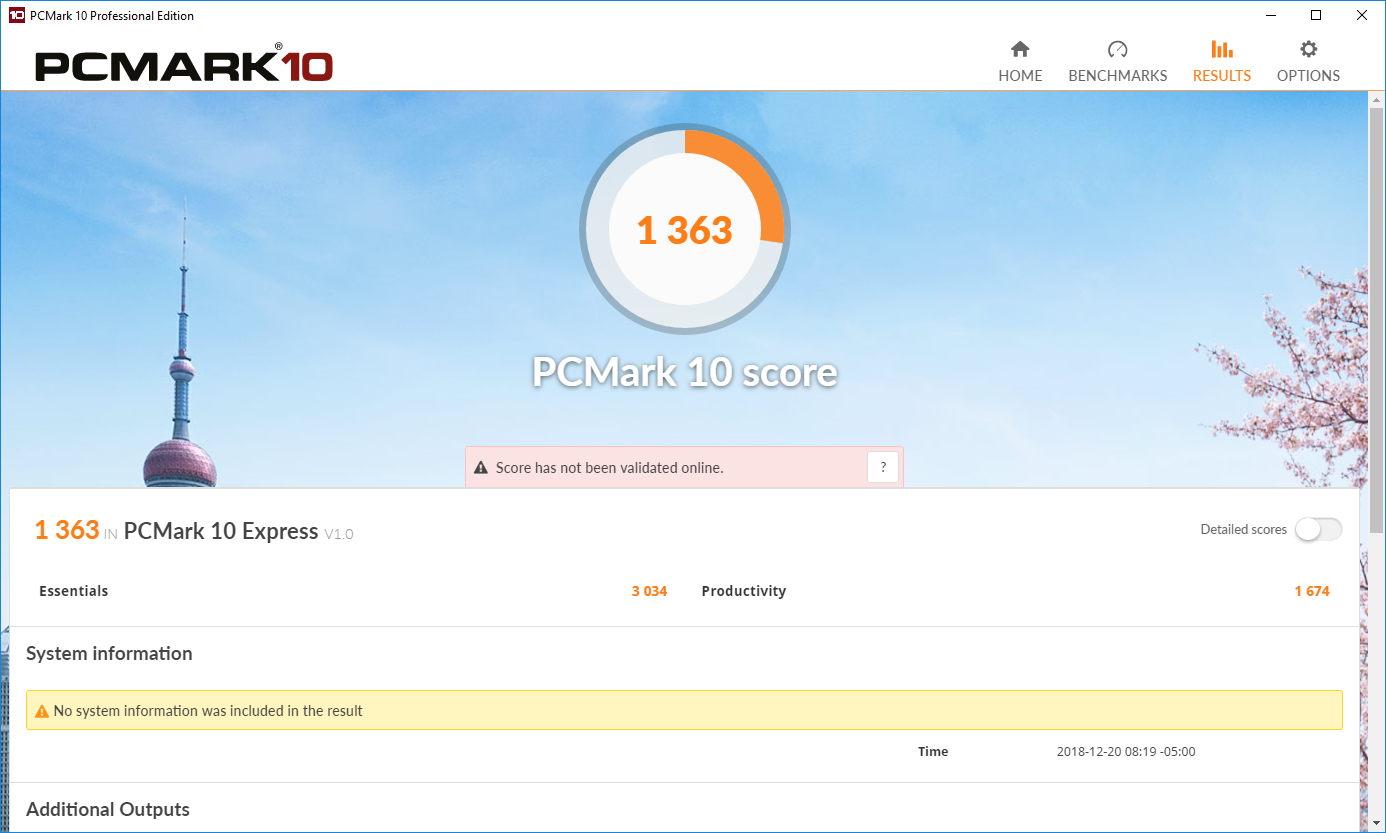This screenshot has height=833, width=1386.
Task: Click the speedometer icon above Benchmarks
Action: click(1118, 49)
